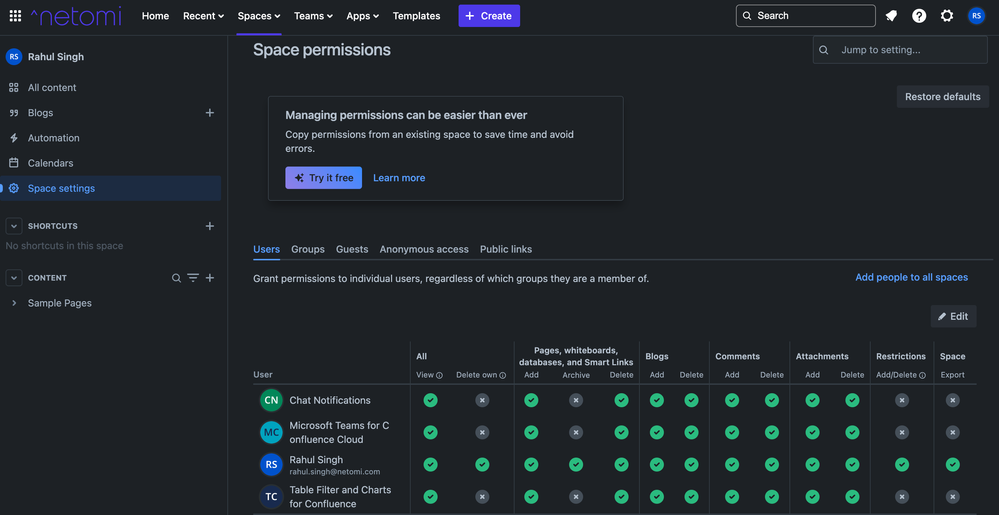The width and height of the screenshot is (999, 515).
Task: Open Space settings in the sidebar
Action: pos(111,189)
